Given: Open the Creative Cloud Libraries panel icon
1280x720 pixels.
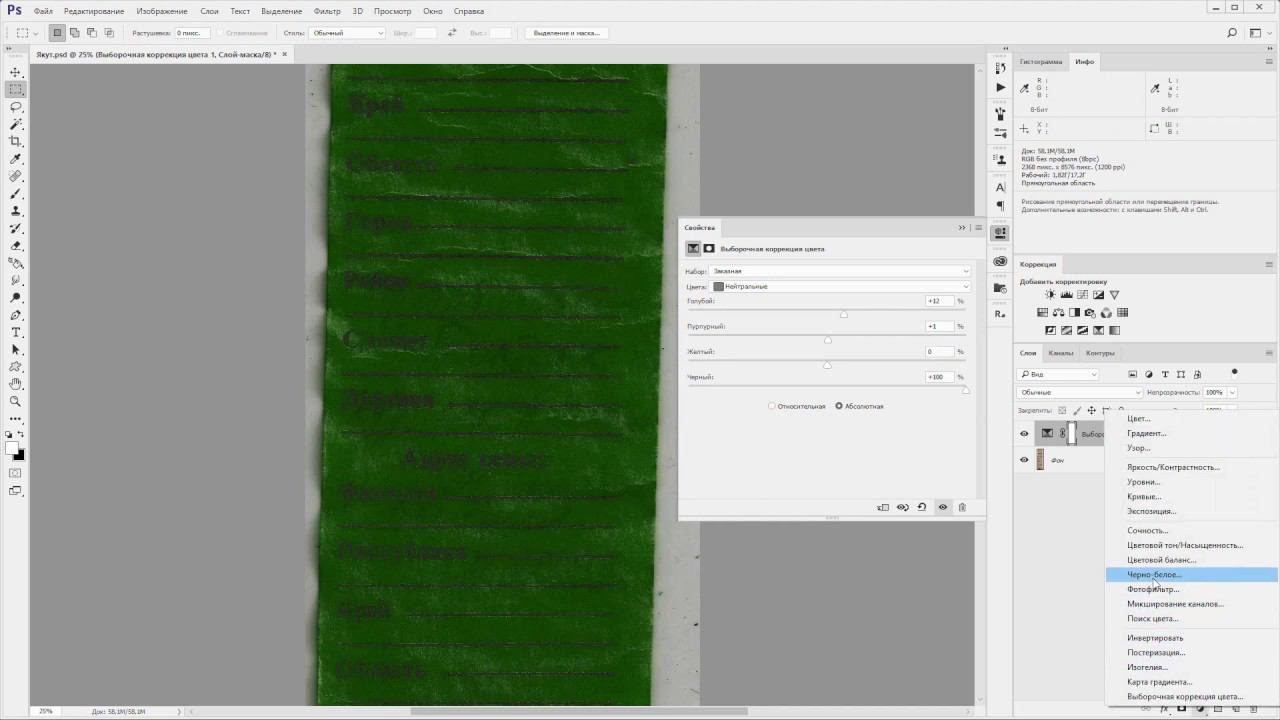Looking at the screenshot, I should click(1000, 262).
